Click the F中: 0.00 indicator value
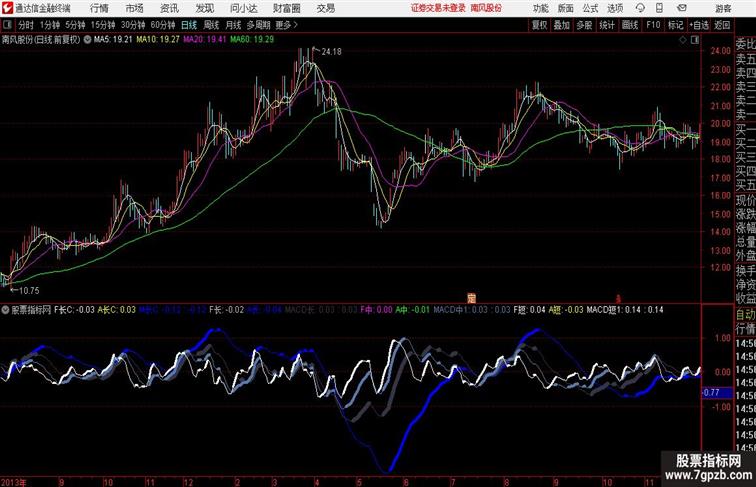 [x=377, y=310]
